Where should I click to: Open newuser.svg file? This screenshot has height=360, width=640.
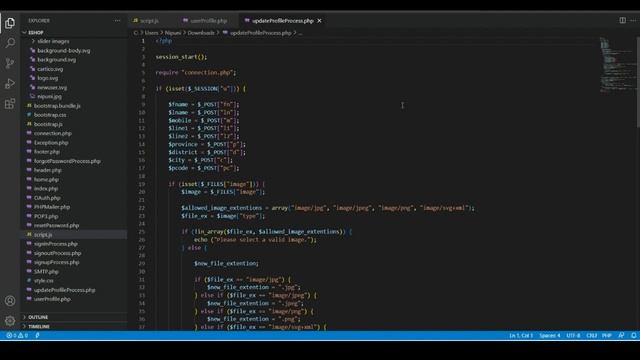(x=52, y=87)
